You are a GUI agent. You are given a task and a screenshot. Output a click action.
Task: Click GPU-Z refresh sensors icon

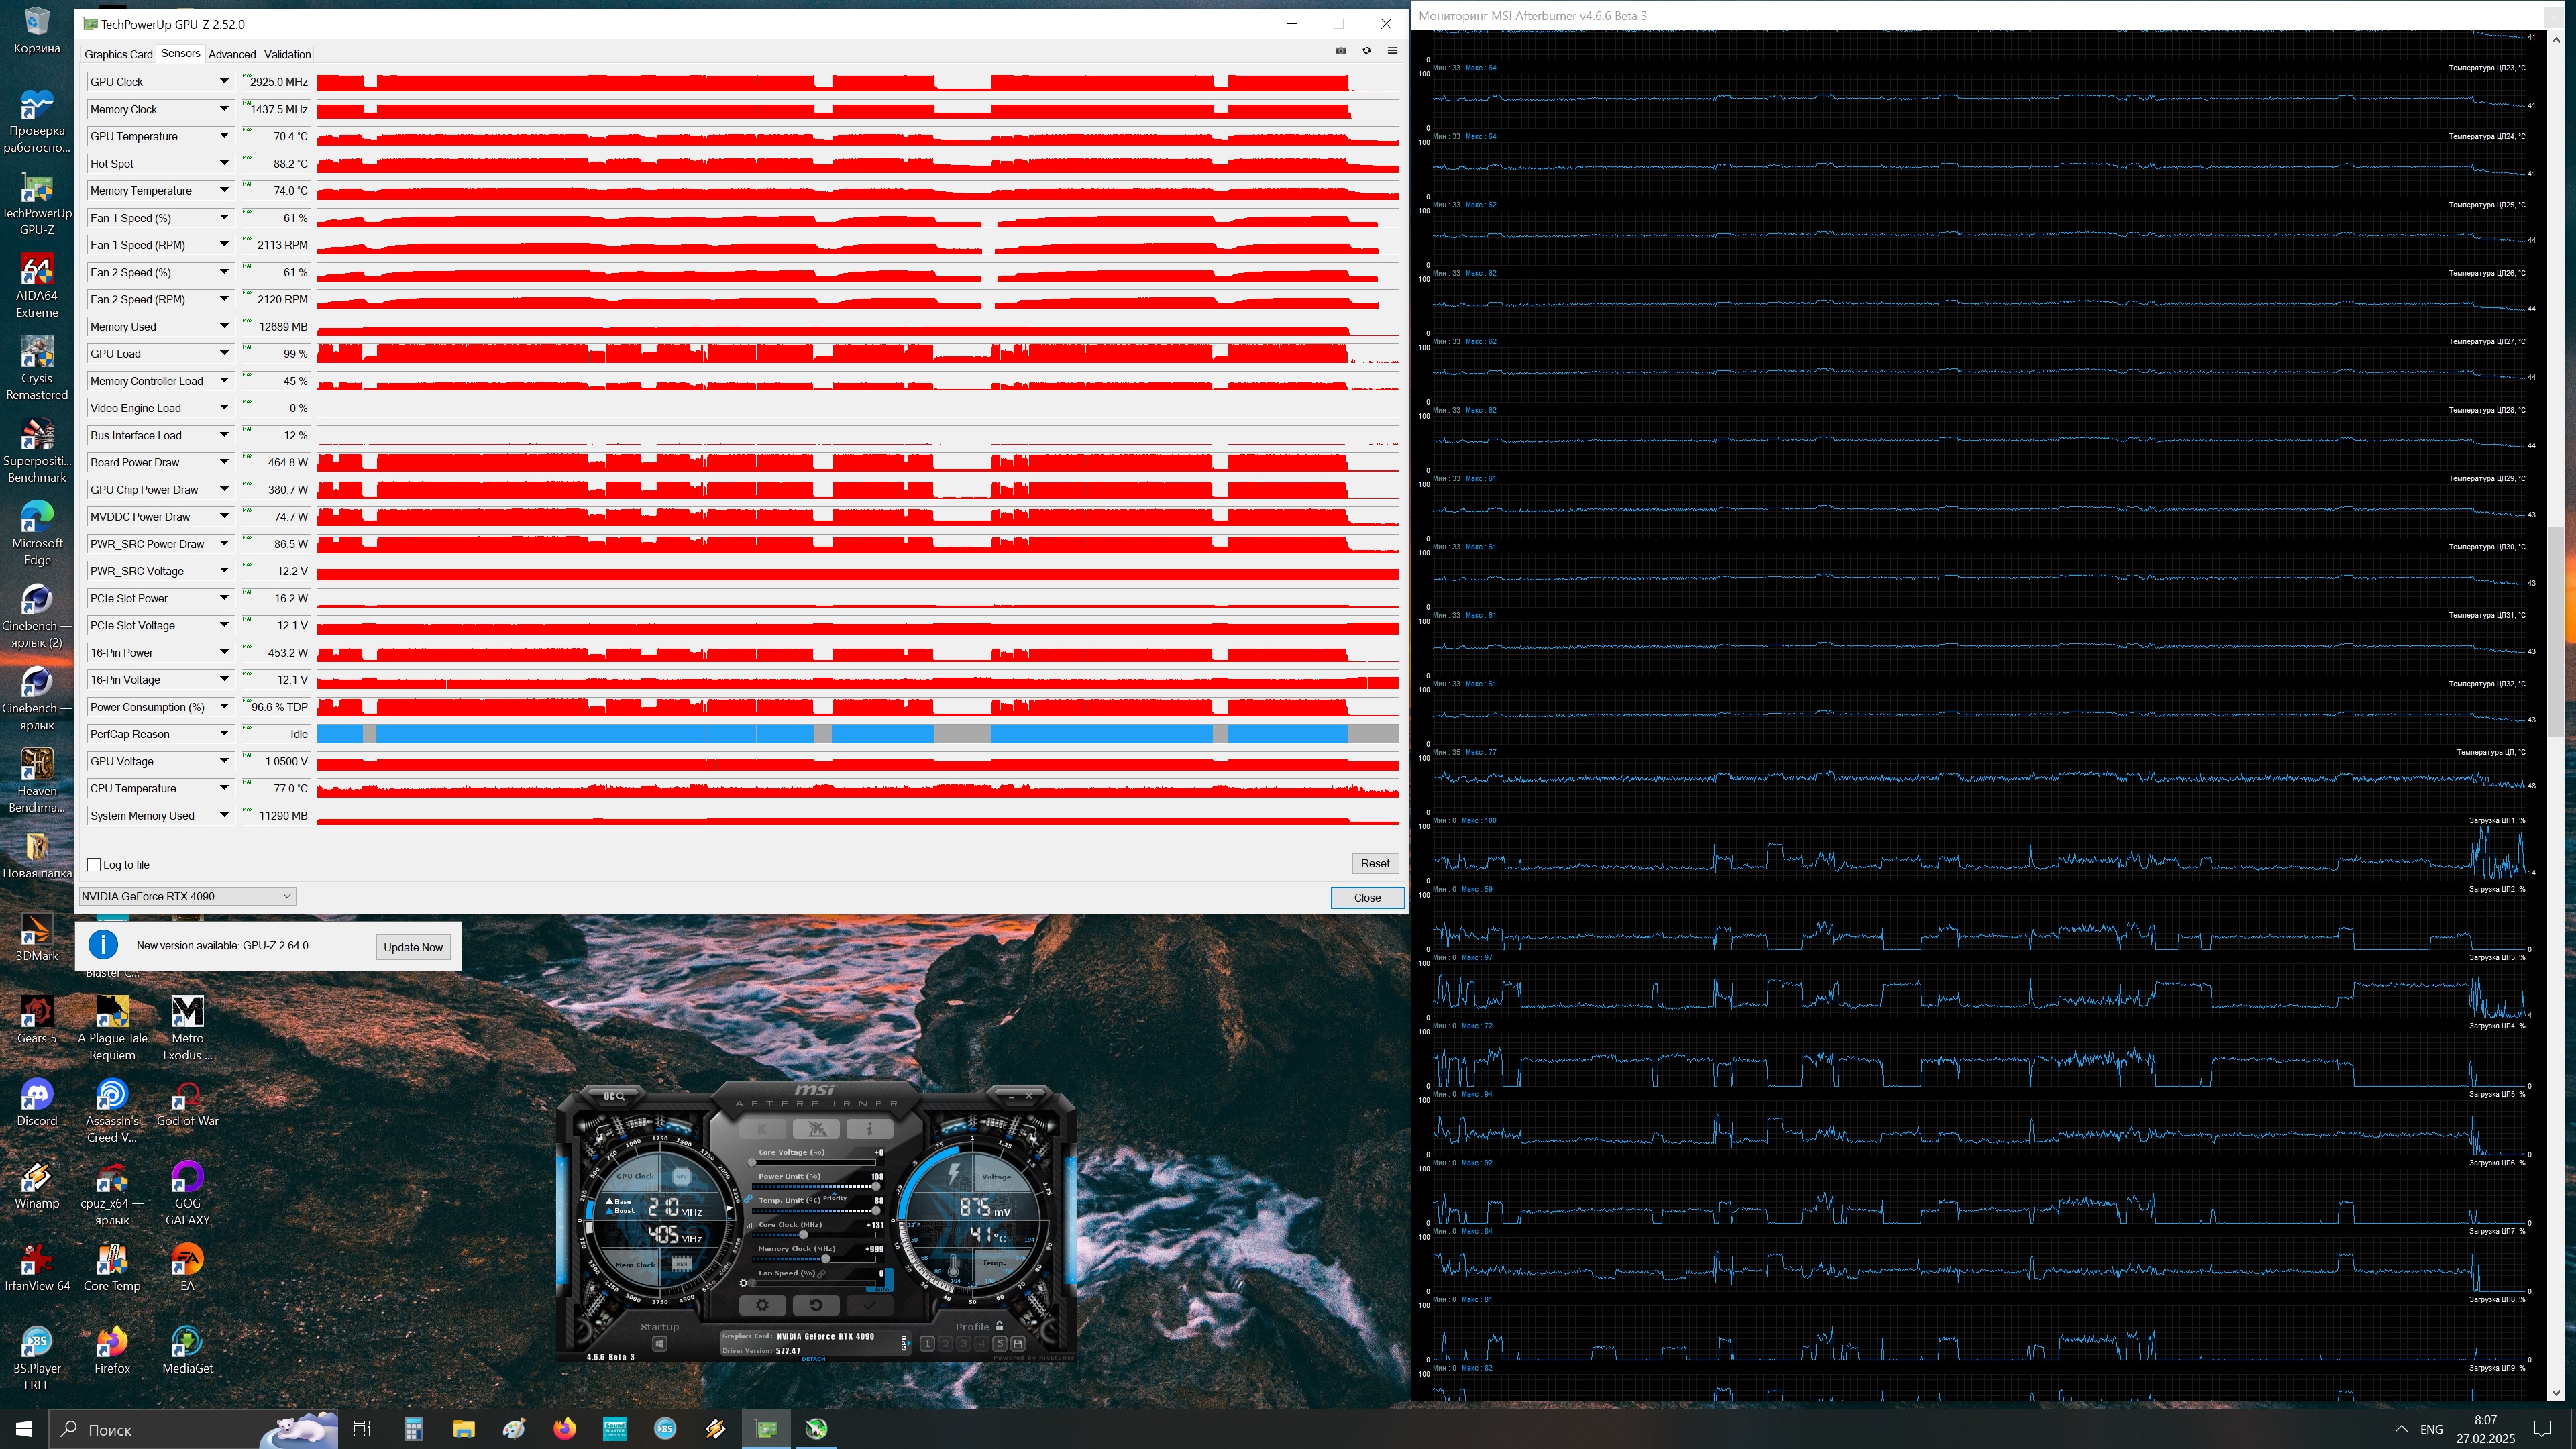pos(1366,51)
